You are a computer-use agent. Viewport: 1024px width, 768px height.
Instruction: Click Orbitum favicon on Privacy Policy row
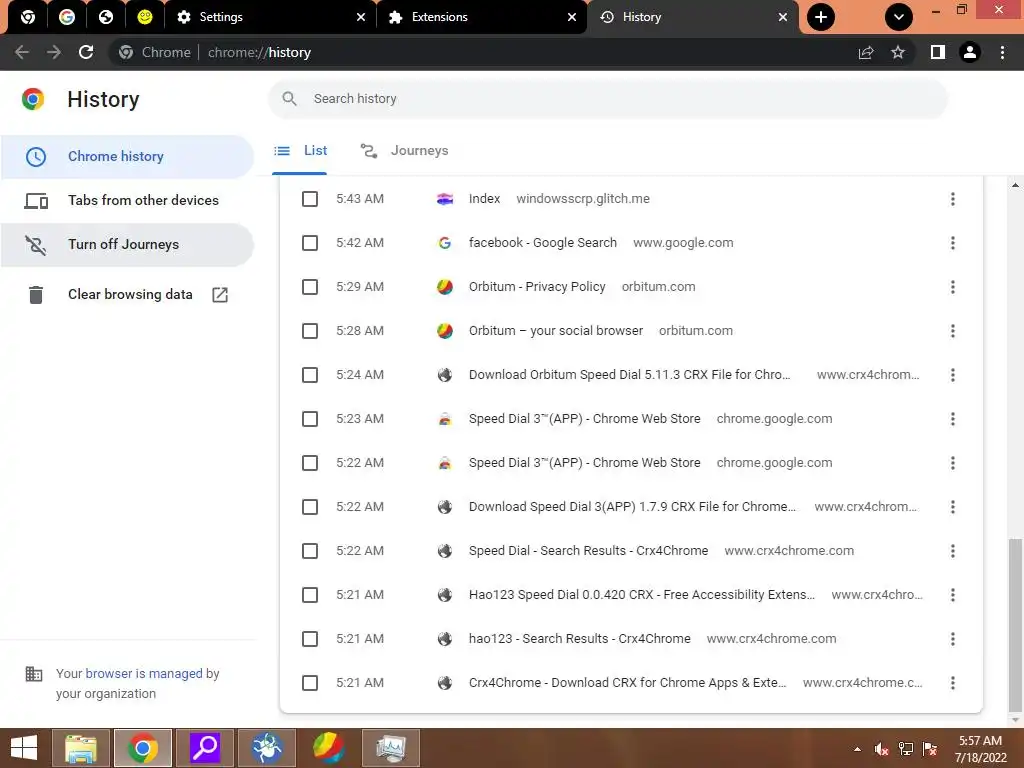coord(445,287)
